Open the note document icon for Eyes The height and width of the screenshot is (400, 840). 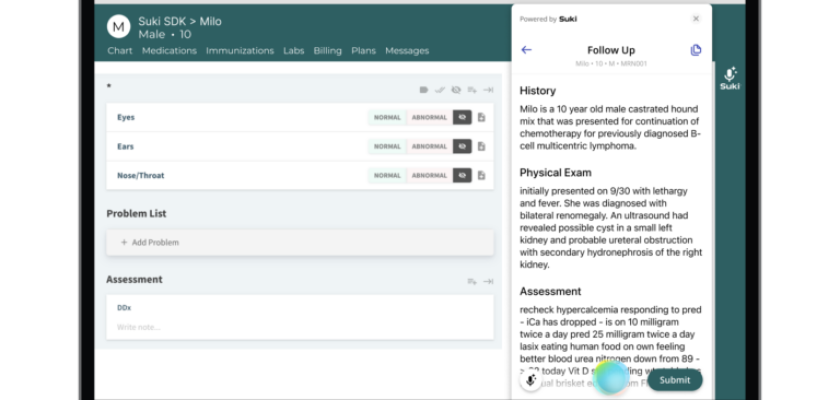481,117
